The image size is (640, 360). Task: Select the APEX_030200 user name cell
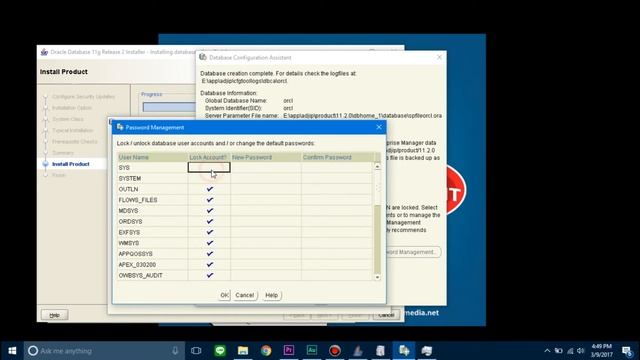[x=152, y=264]
